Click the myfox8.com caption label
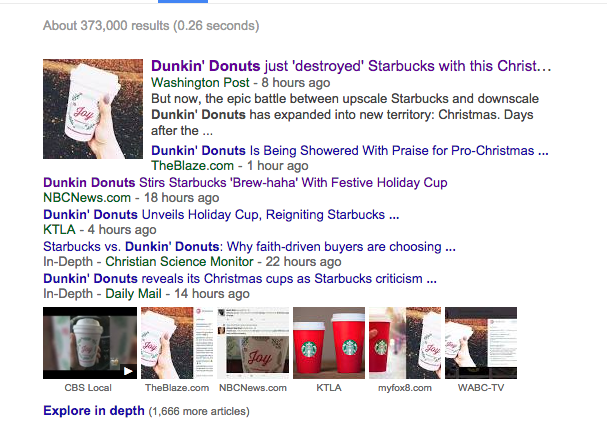Viewport: 607px width, 432px height. (405, 388)
